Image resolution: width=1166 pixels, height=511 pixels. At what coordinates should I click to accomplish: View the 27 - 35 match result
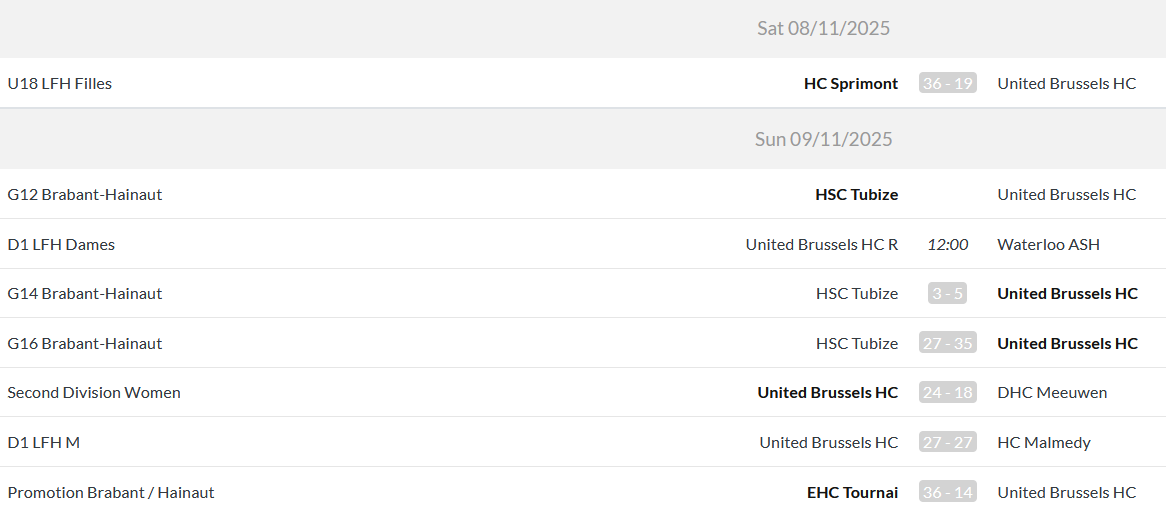[x=947, y=344]
